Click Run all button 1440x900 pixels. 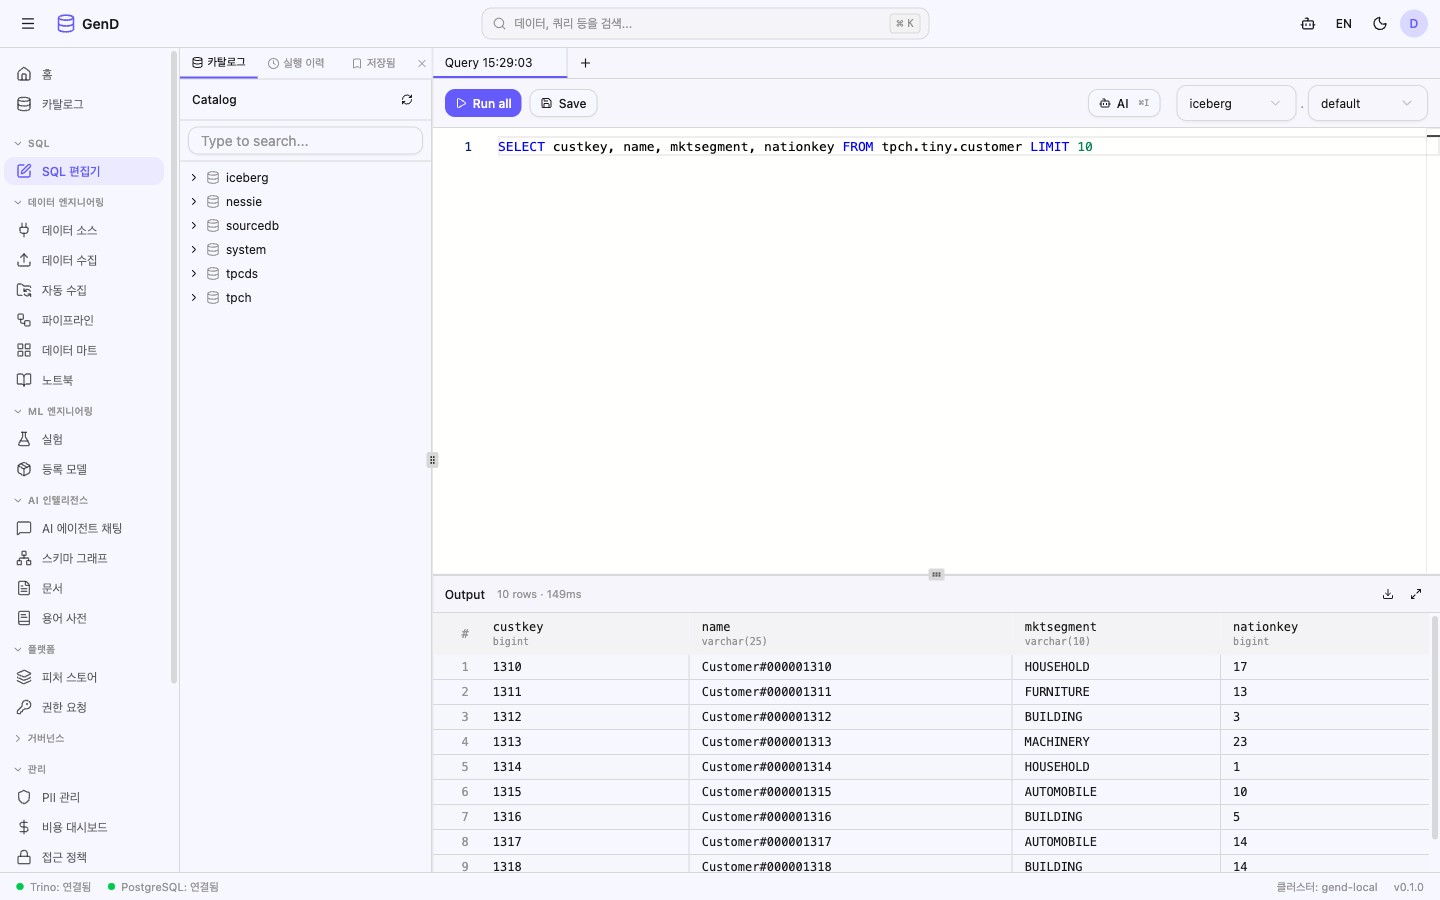tap(483, 103)
